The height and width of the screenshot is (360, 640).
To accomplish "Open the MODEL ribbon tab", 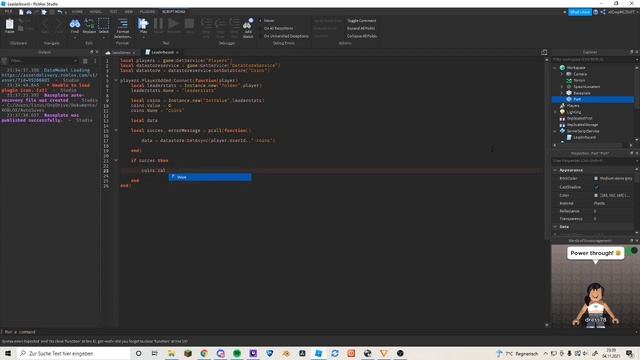I will click(x=96, y=12).
